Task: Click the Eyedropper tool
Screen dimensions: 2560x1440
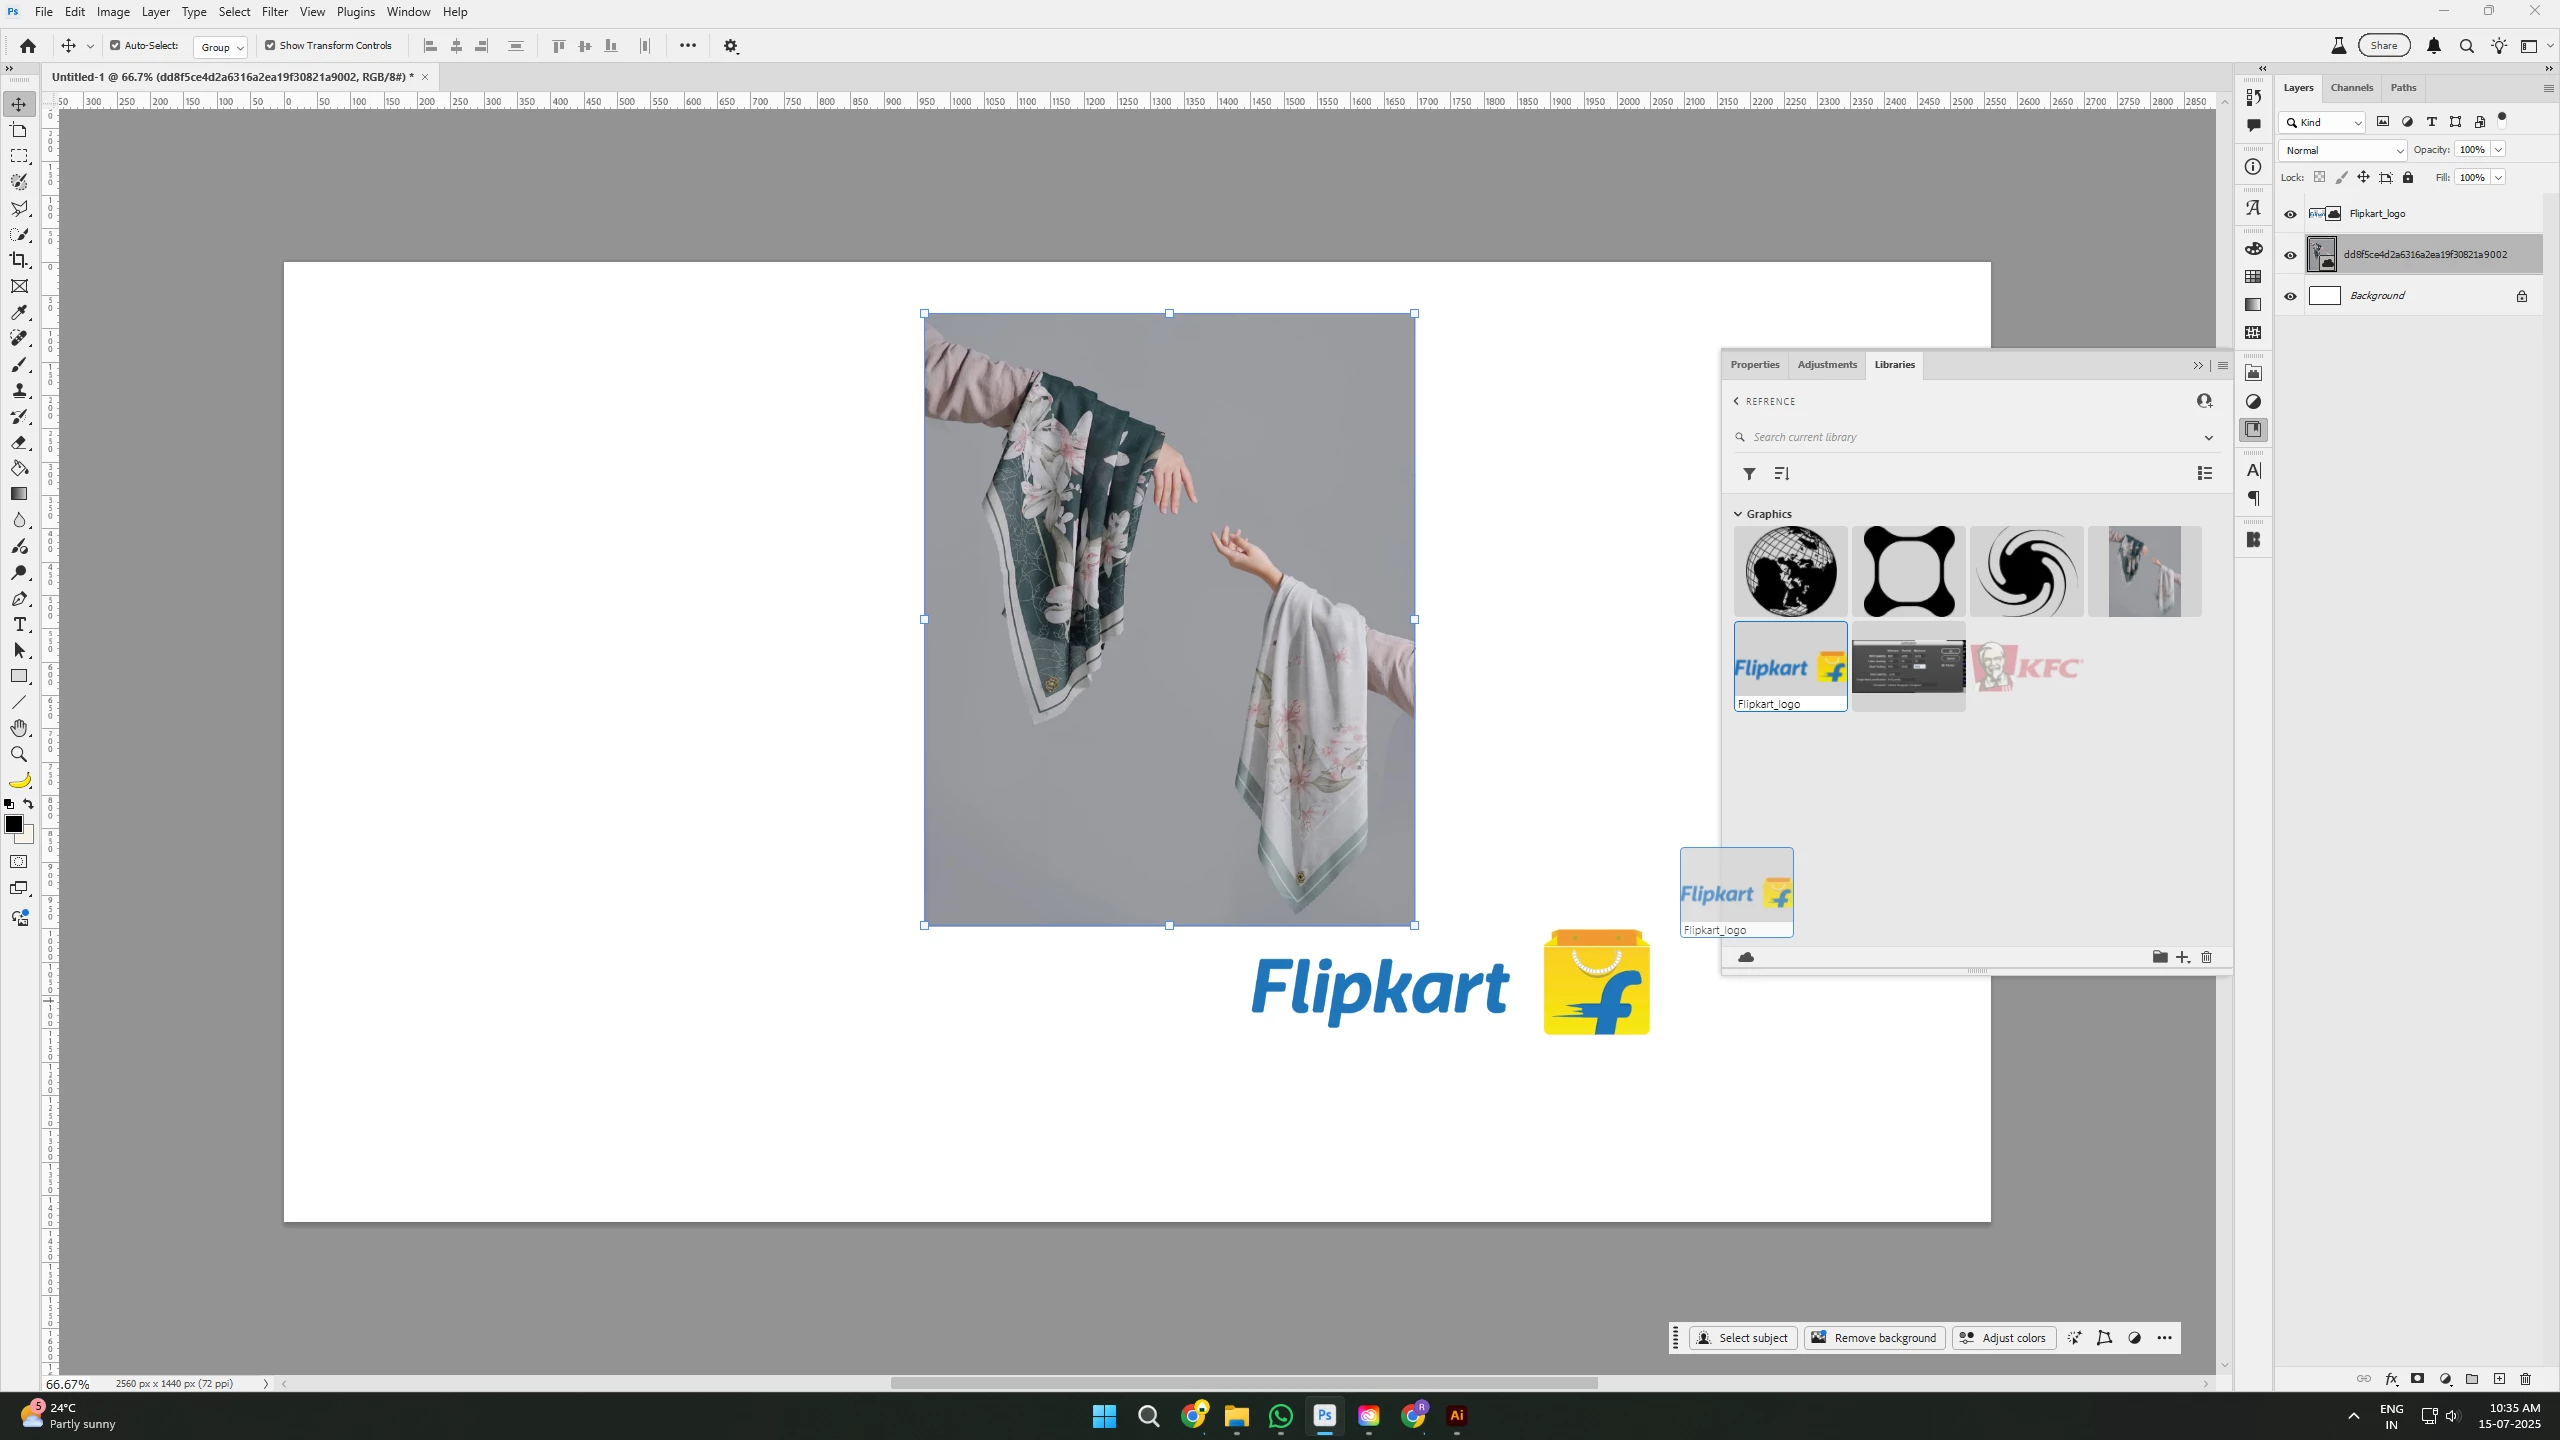Action: click(x=19, y=312)
